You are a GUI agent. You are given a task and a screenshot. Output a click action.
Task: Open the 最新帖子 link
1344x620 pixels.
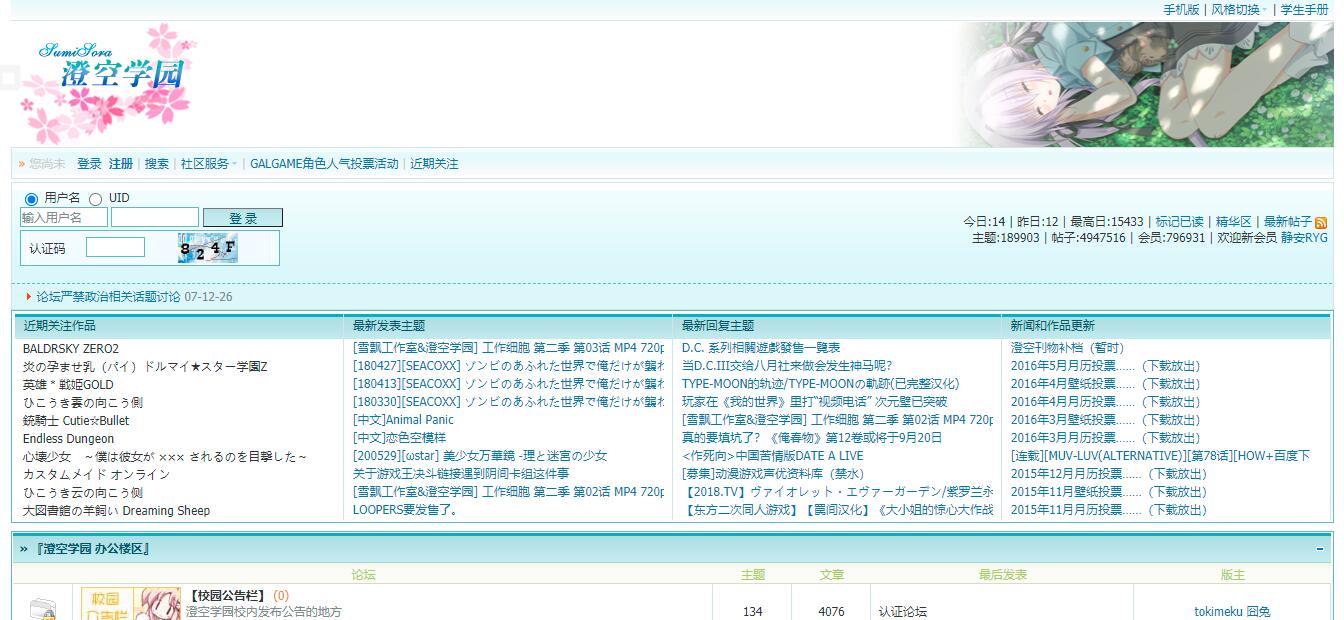1288,222
